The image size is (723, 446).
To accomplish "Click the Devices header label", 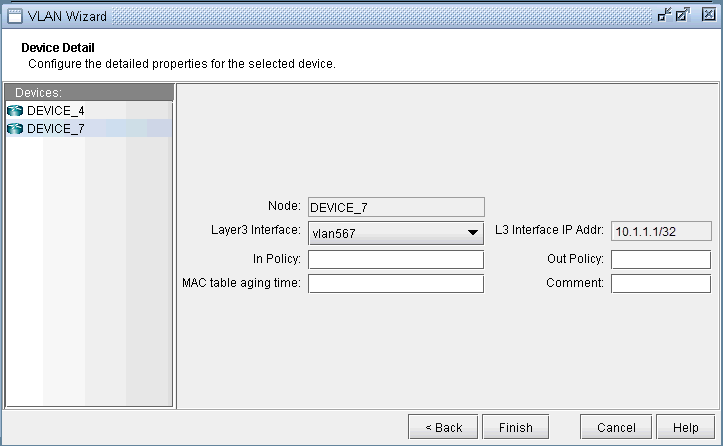I will coord(38,93).
